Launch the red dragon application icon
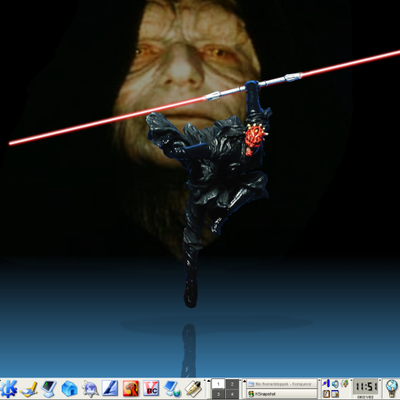Viewport: 400px width, 400px height. tap(131, 389)
